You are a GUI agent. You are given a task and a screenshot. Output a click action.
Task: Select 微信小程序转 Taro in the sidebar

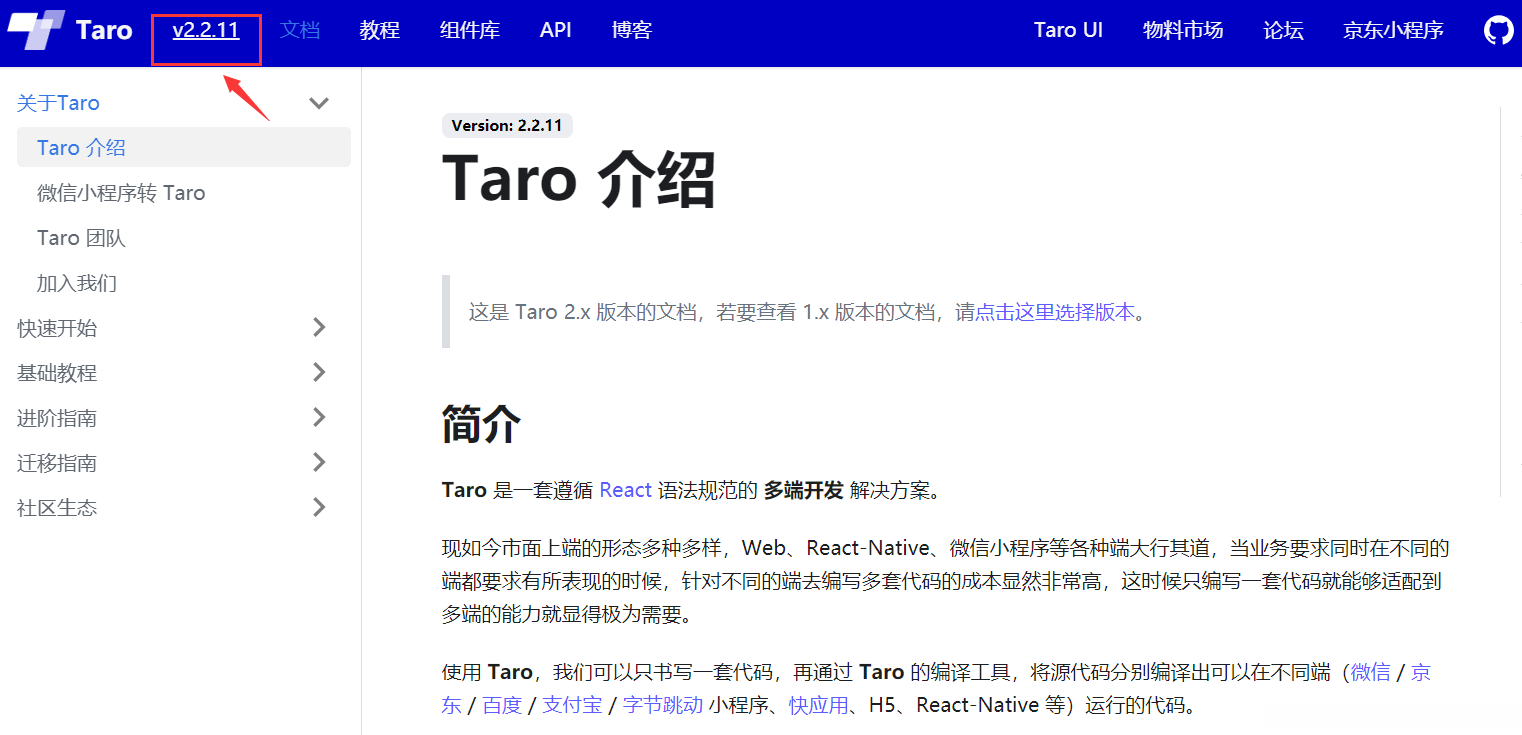click(x=121, y=192)
